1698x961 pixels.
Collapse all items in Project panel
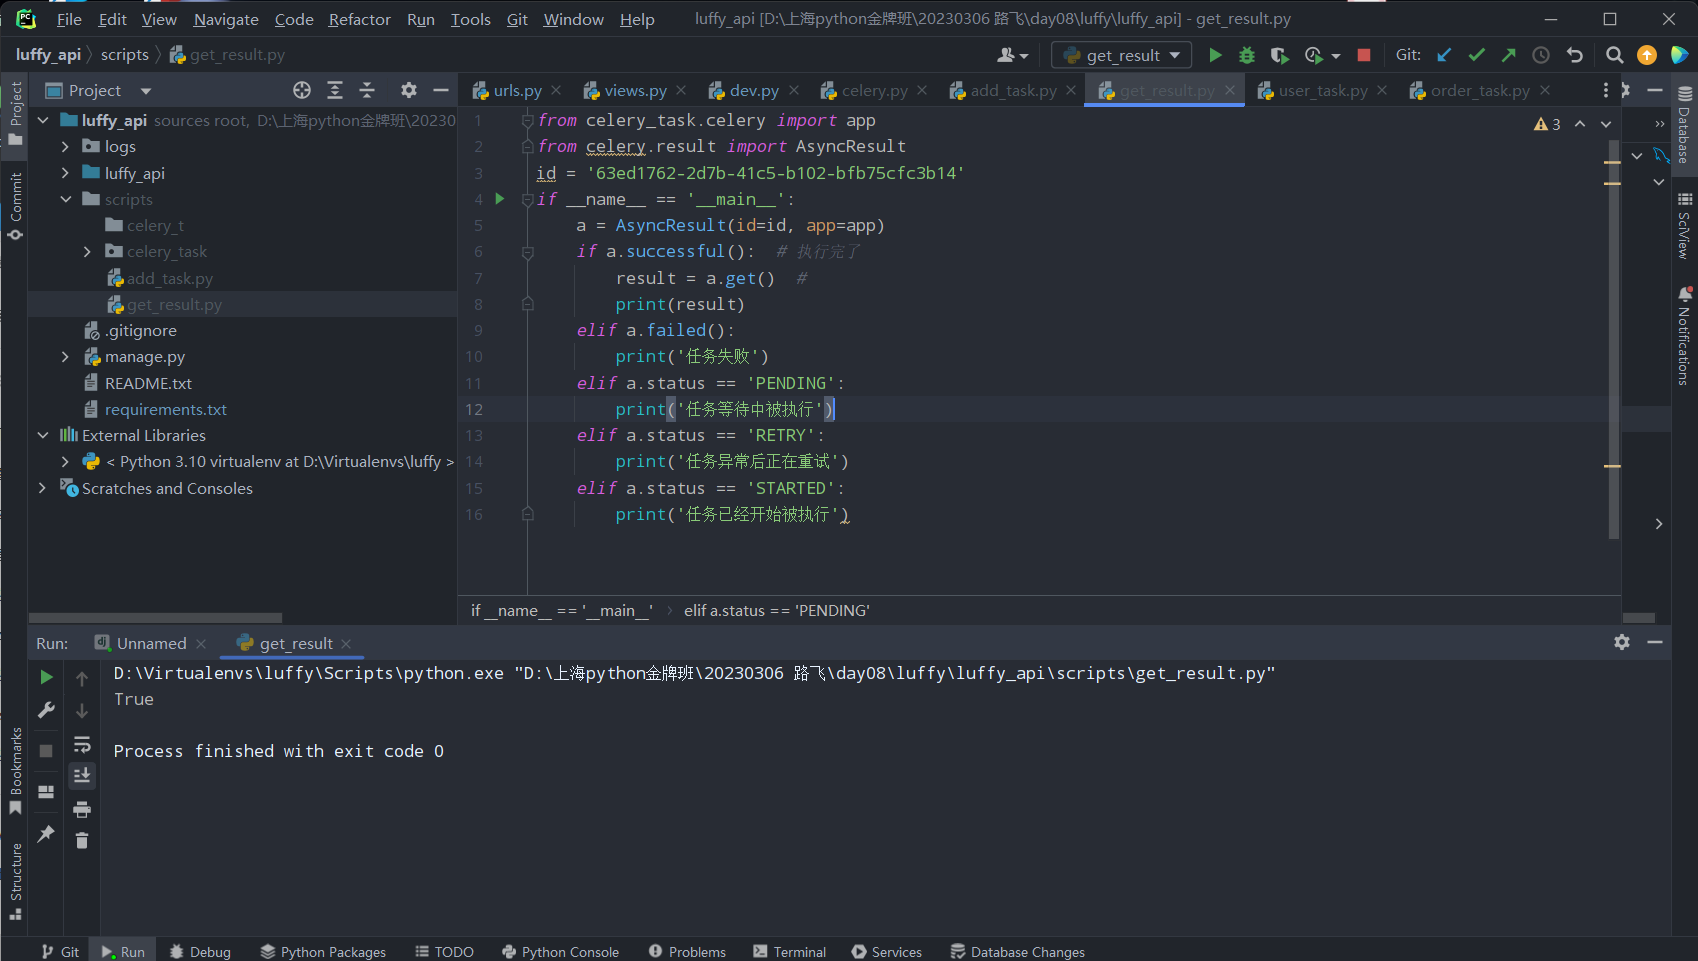[x=367, y=90]
